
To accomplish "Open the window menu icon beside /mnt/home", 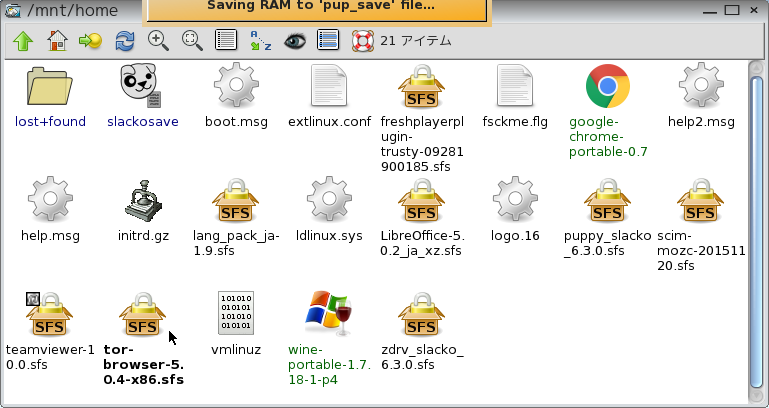I will [x=12, y=10].
